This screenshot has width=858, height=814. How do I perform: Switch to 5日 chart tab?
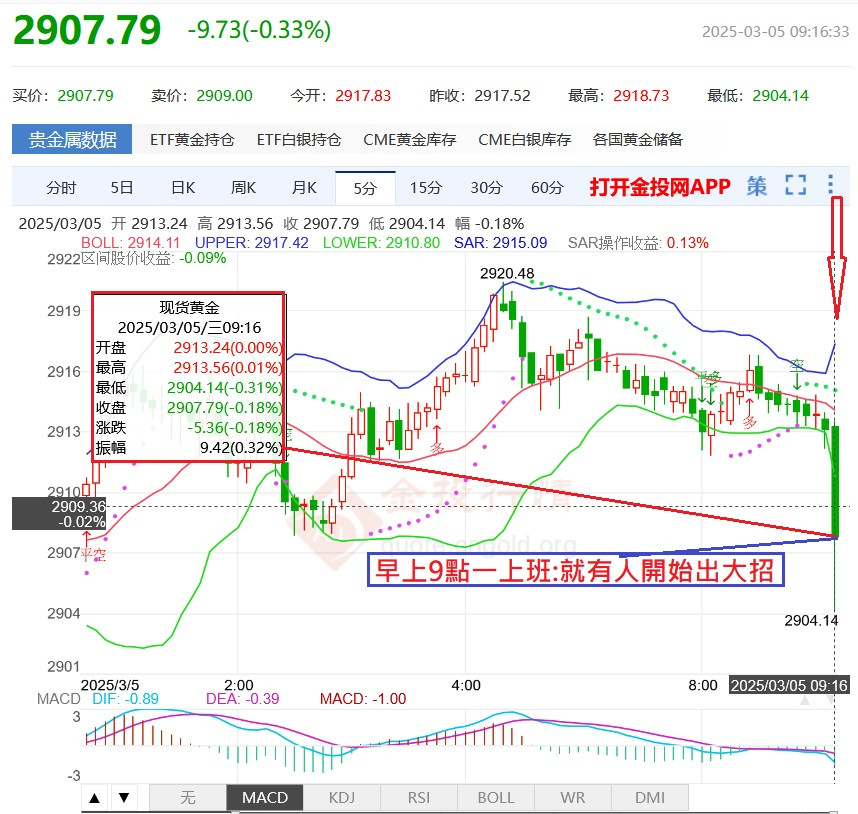pyautogui.click(x=121, y=188)
